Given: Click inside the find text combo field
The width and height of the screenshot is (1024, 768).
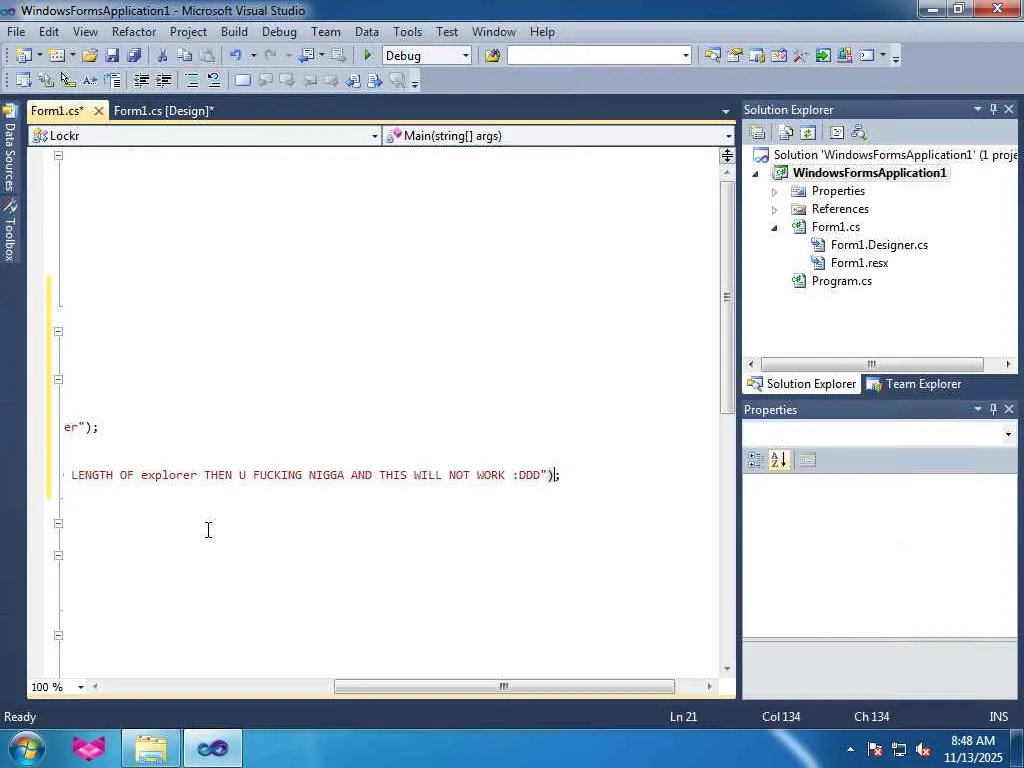Looking at the screenshot, I should [x=594, y=56].
